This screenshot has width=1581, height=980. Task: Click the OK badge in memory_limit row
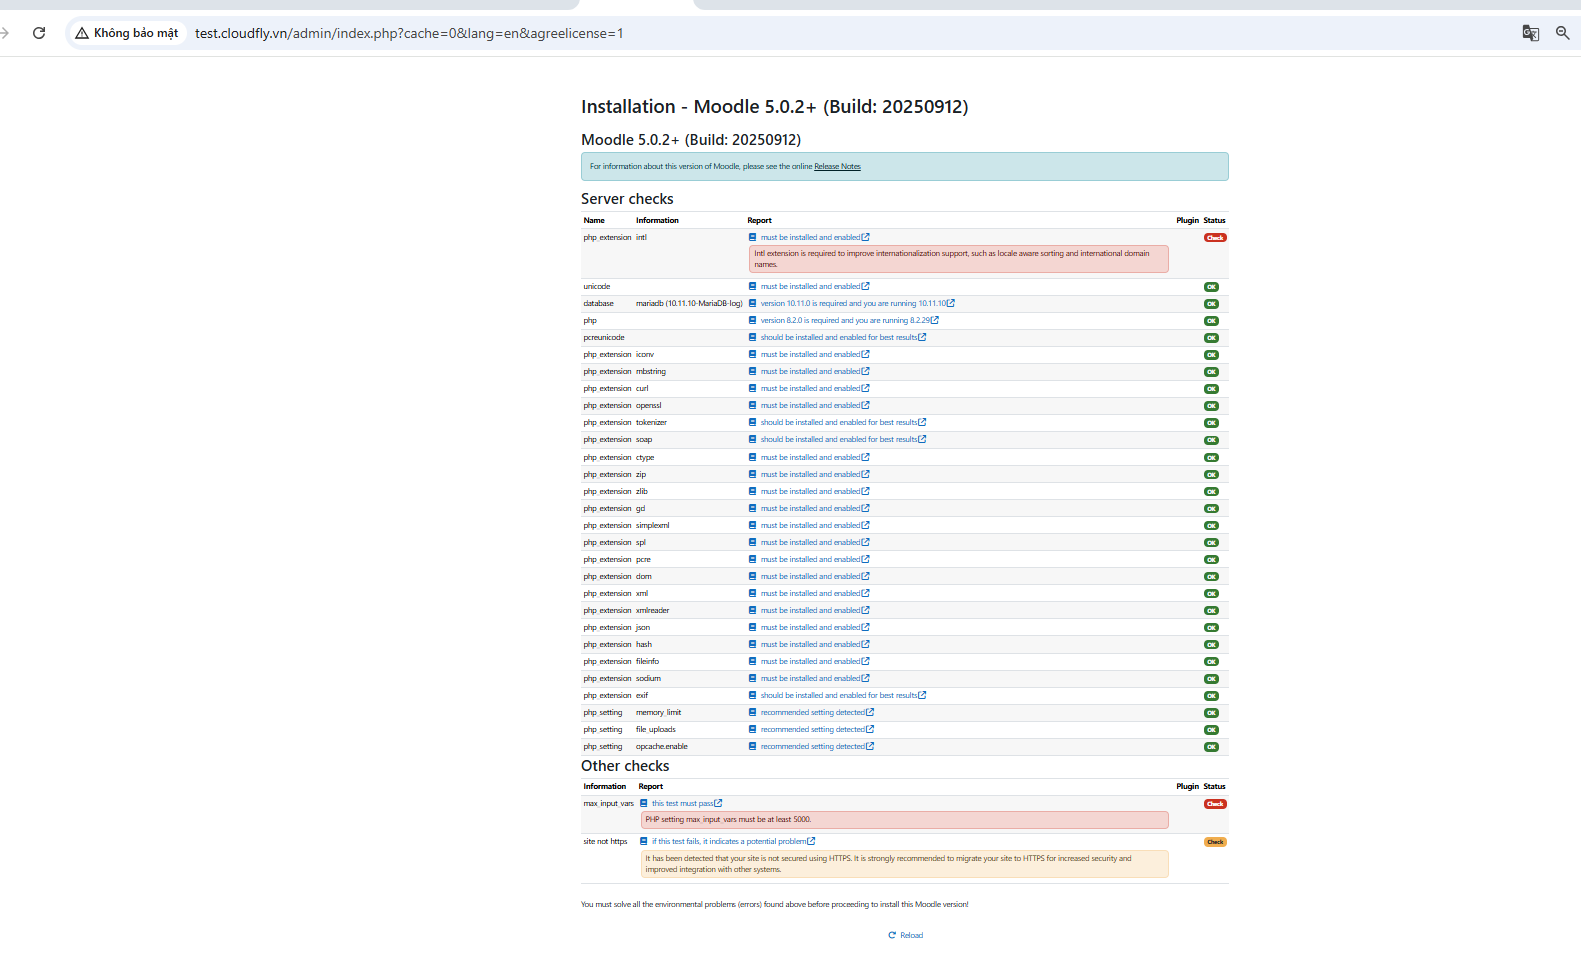(1211, 713)
